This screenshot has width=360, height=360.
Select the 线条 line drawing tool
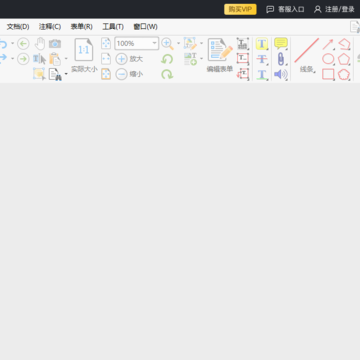(x=306, y=55)
